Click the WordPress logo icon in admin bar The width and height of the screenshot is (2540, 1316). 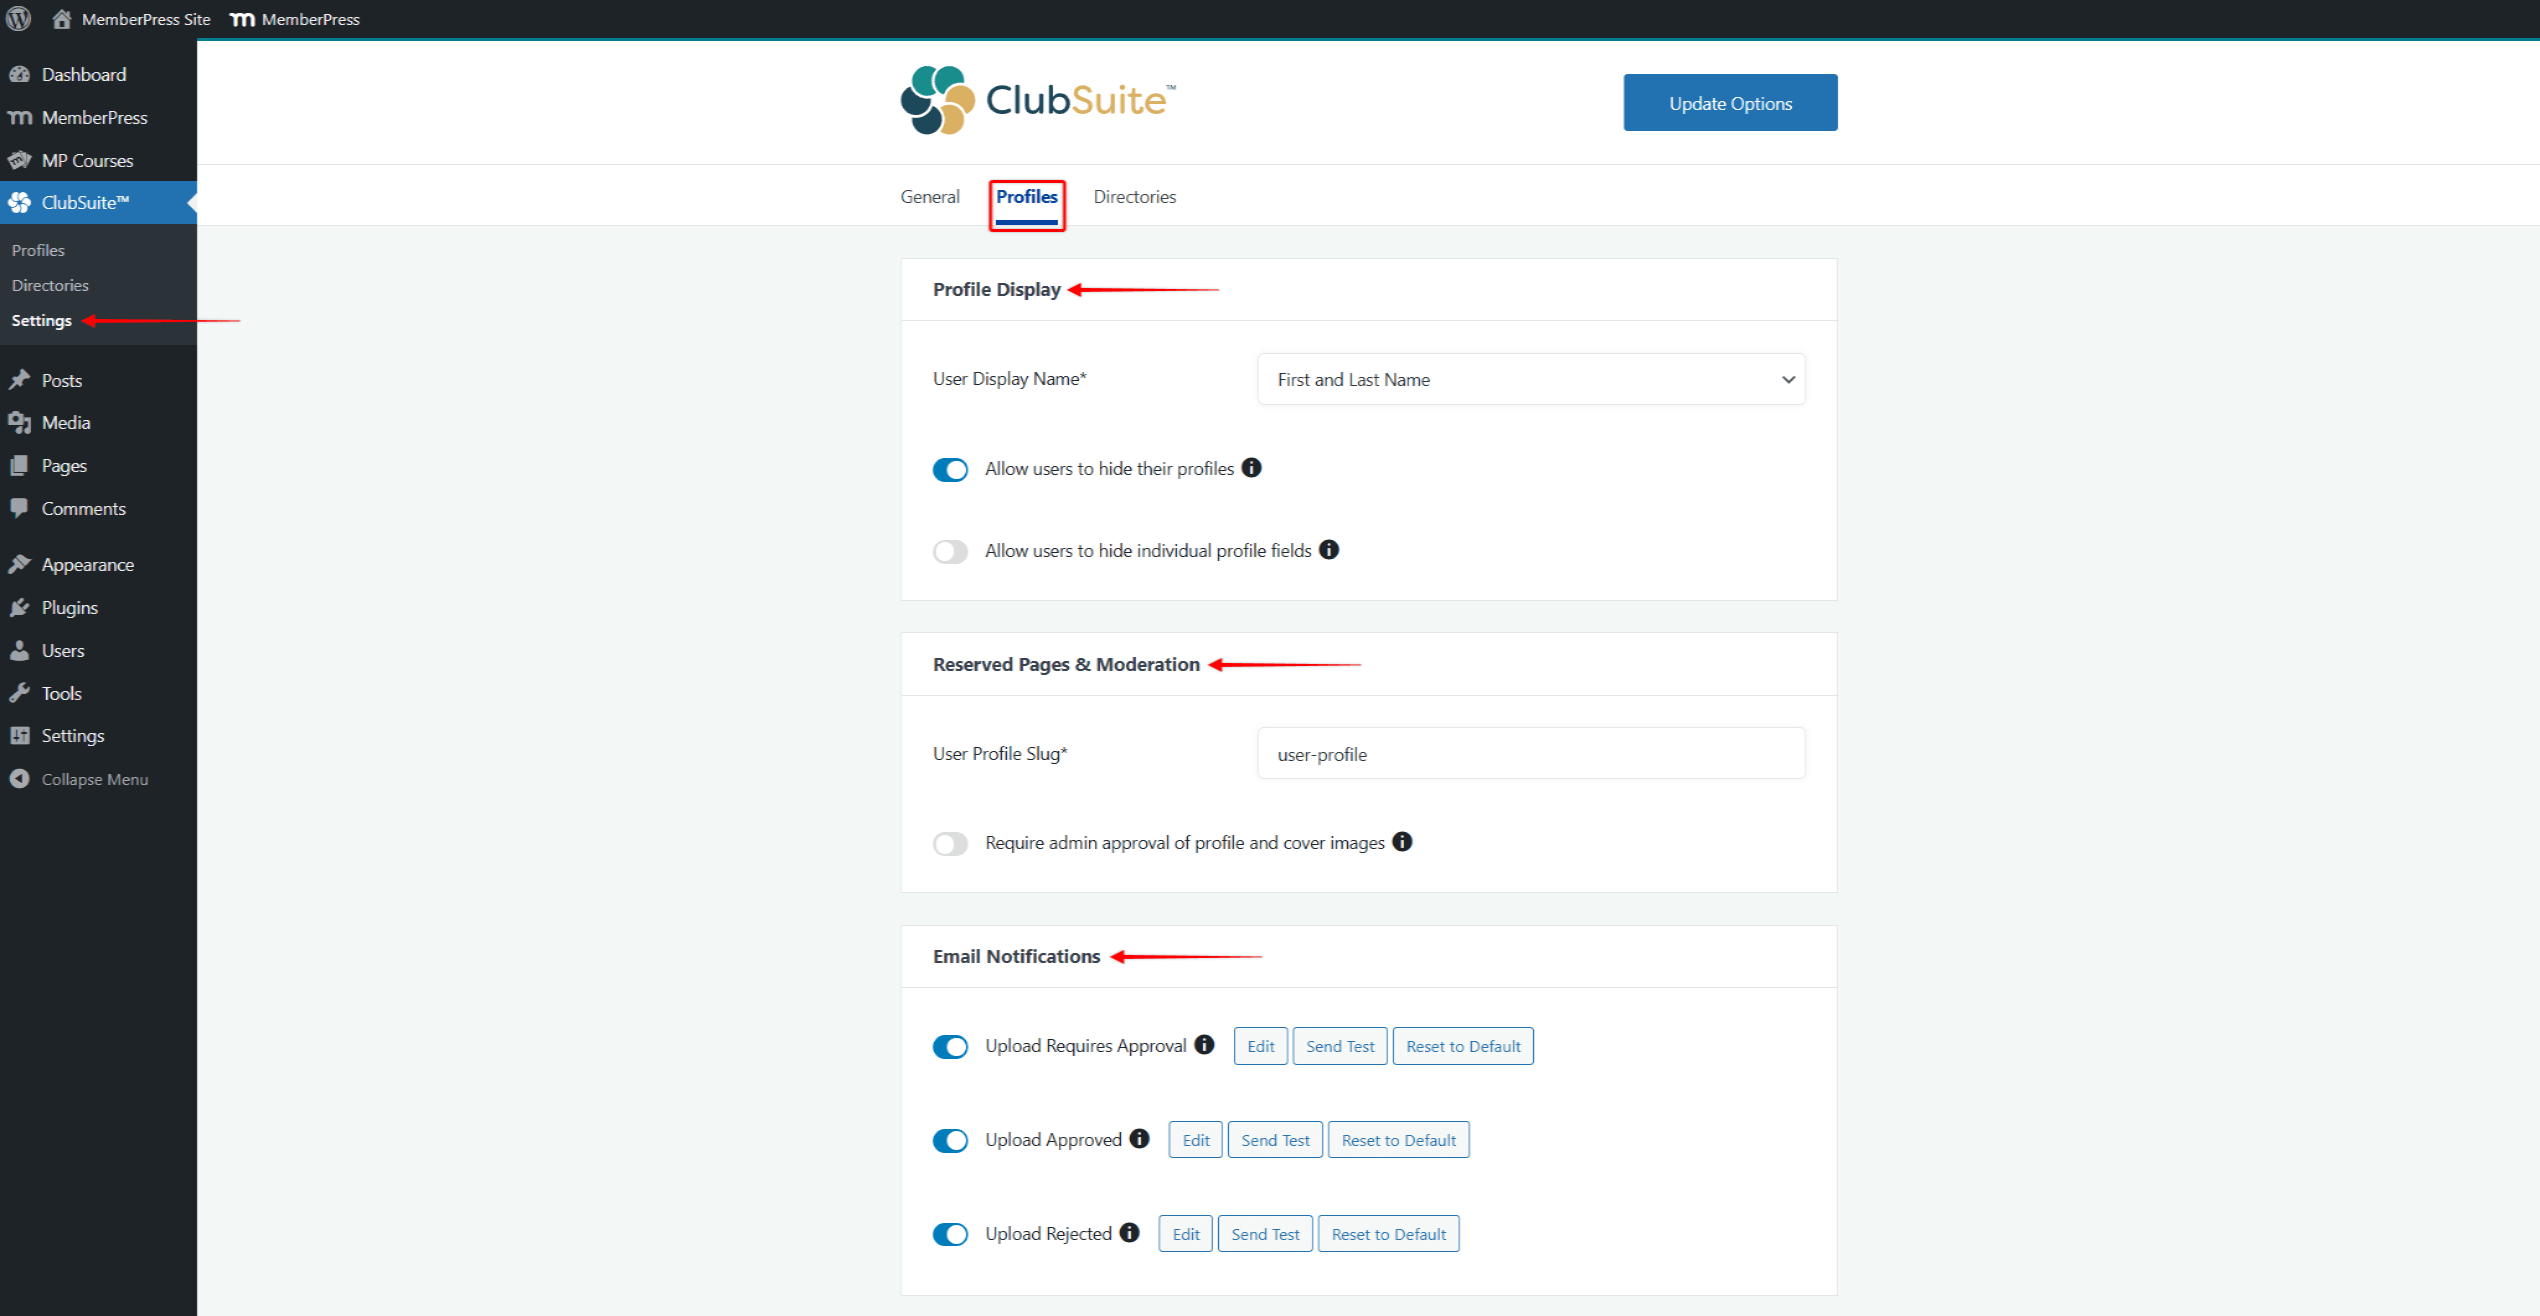[x=19, y=19]
